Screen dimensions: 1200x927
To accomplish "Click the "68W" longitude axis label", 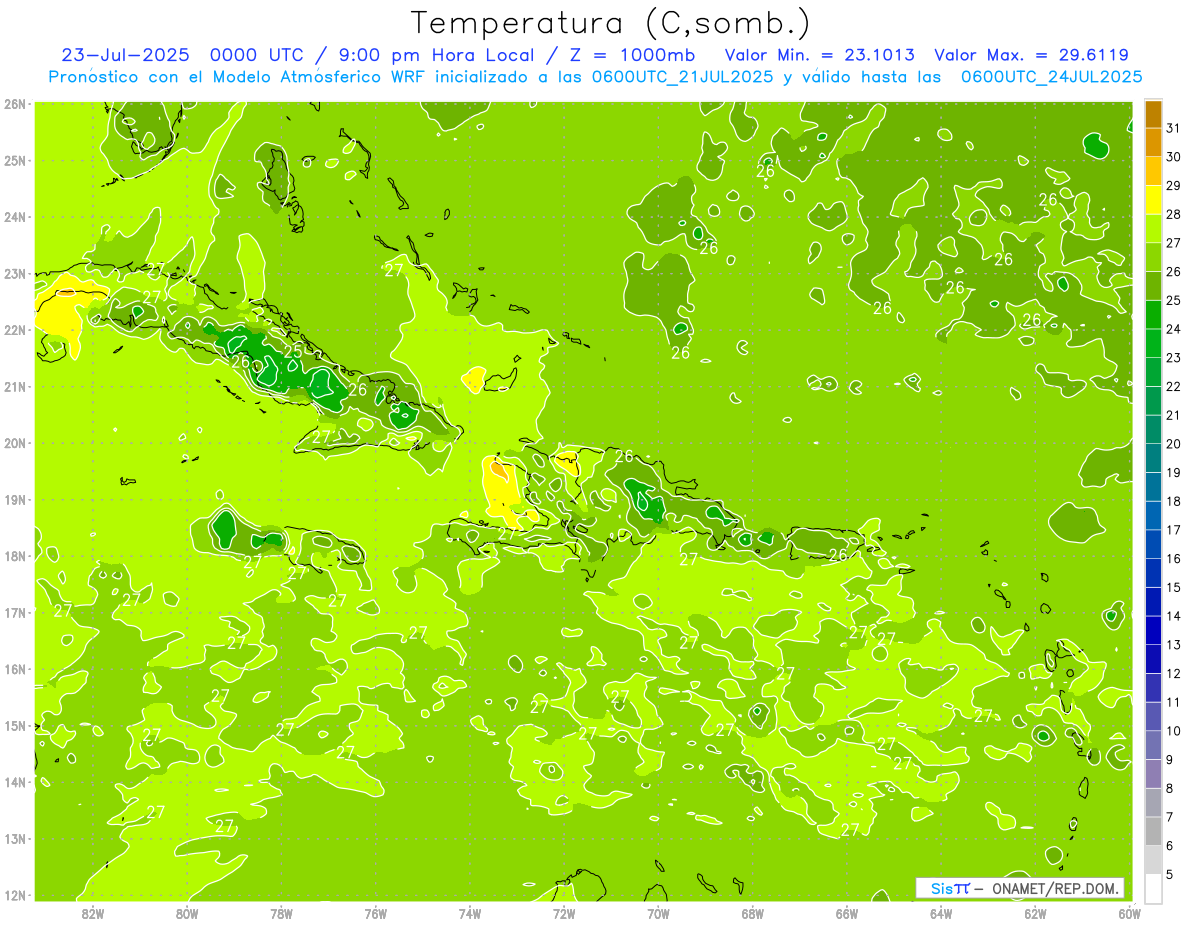I will (x=753, y=913).
